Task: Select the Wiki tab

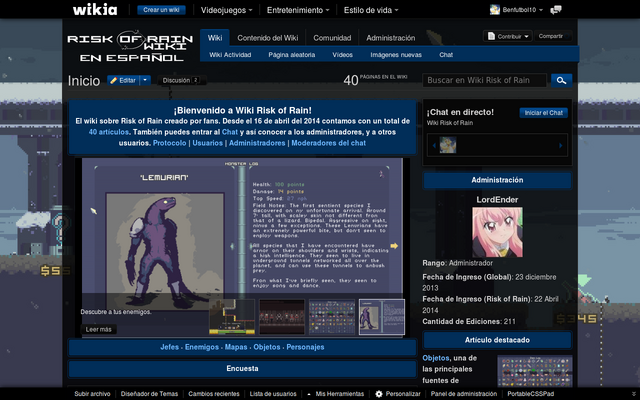Action: point(215,38)
